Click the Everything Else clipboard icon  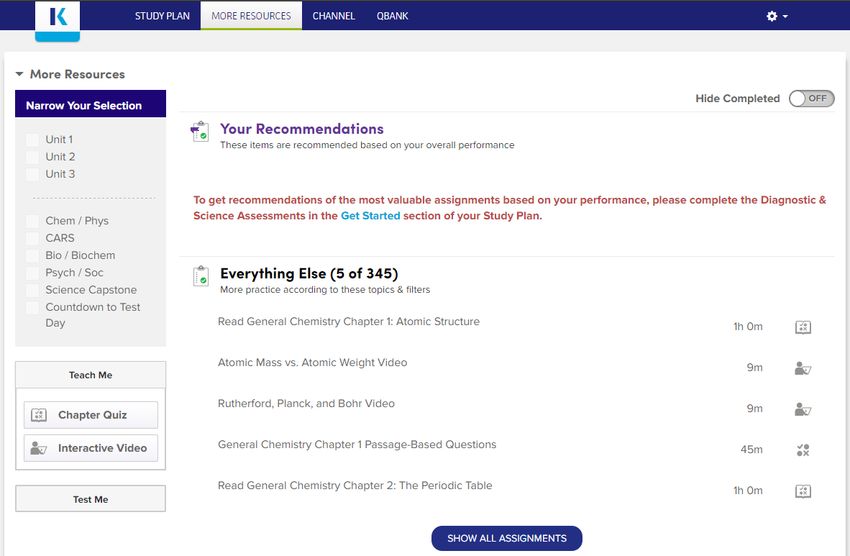pos(201,276)
